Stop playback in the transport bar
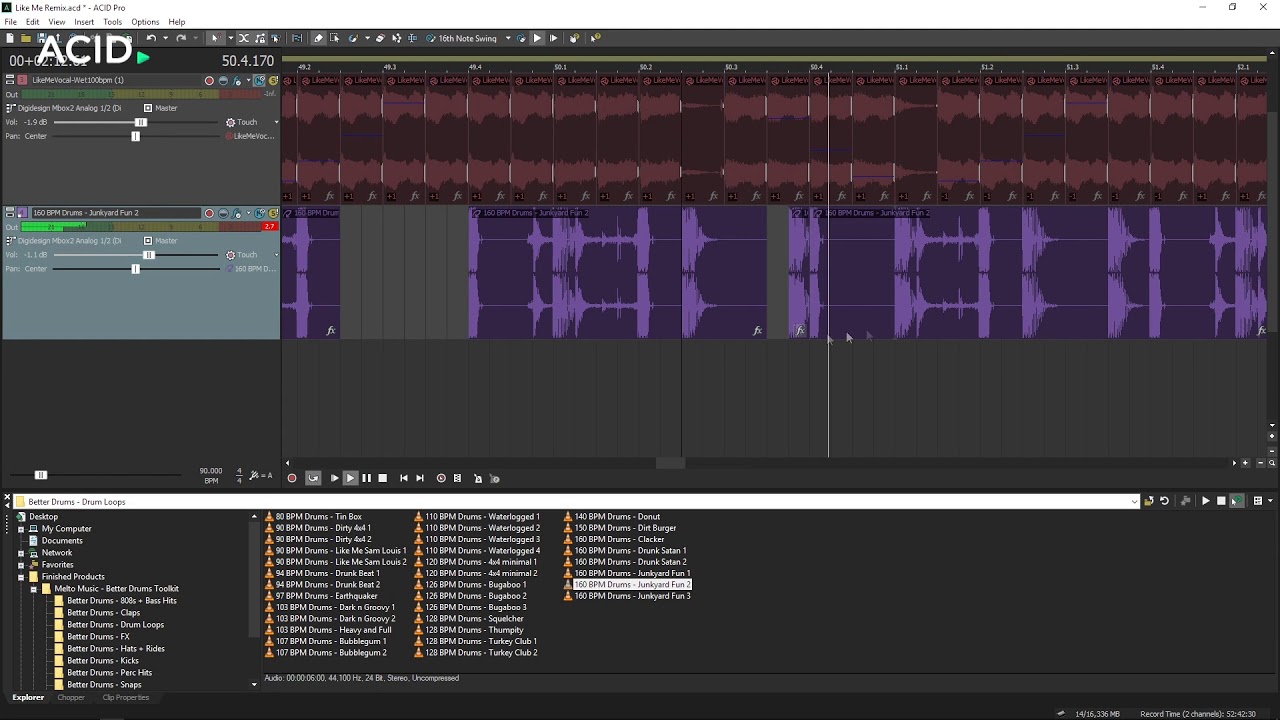Viewport: 1280px width, 720px height. pos(382,478)
